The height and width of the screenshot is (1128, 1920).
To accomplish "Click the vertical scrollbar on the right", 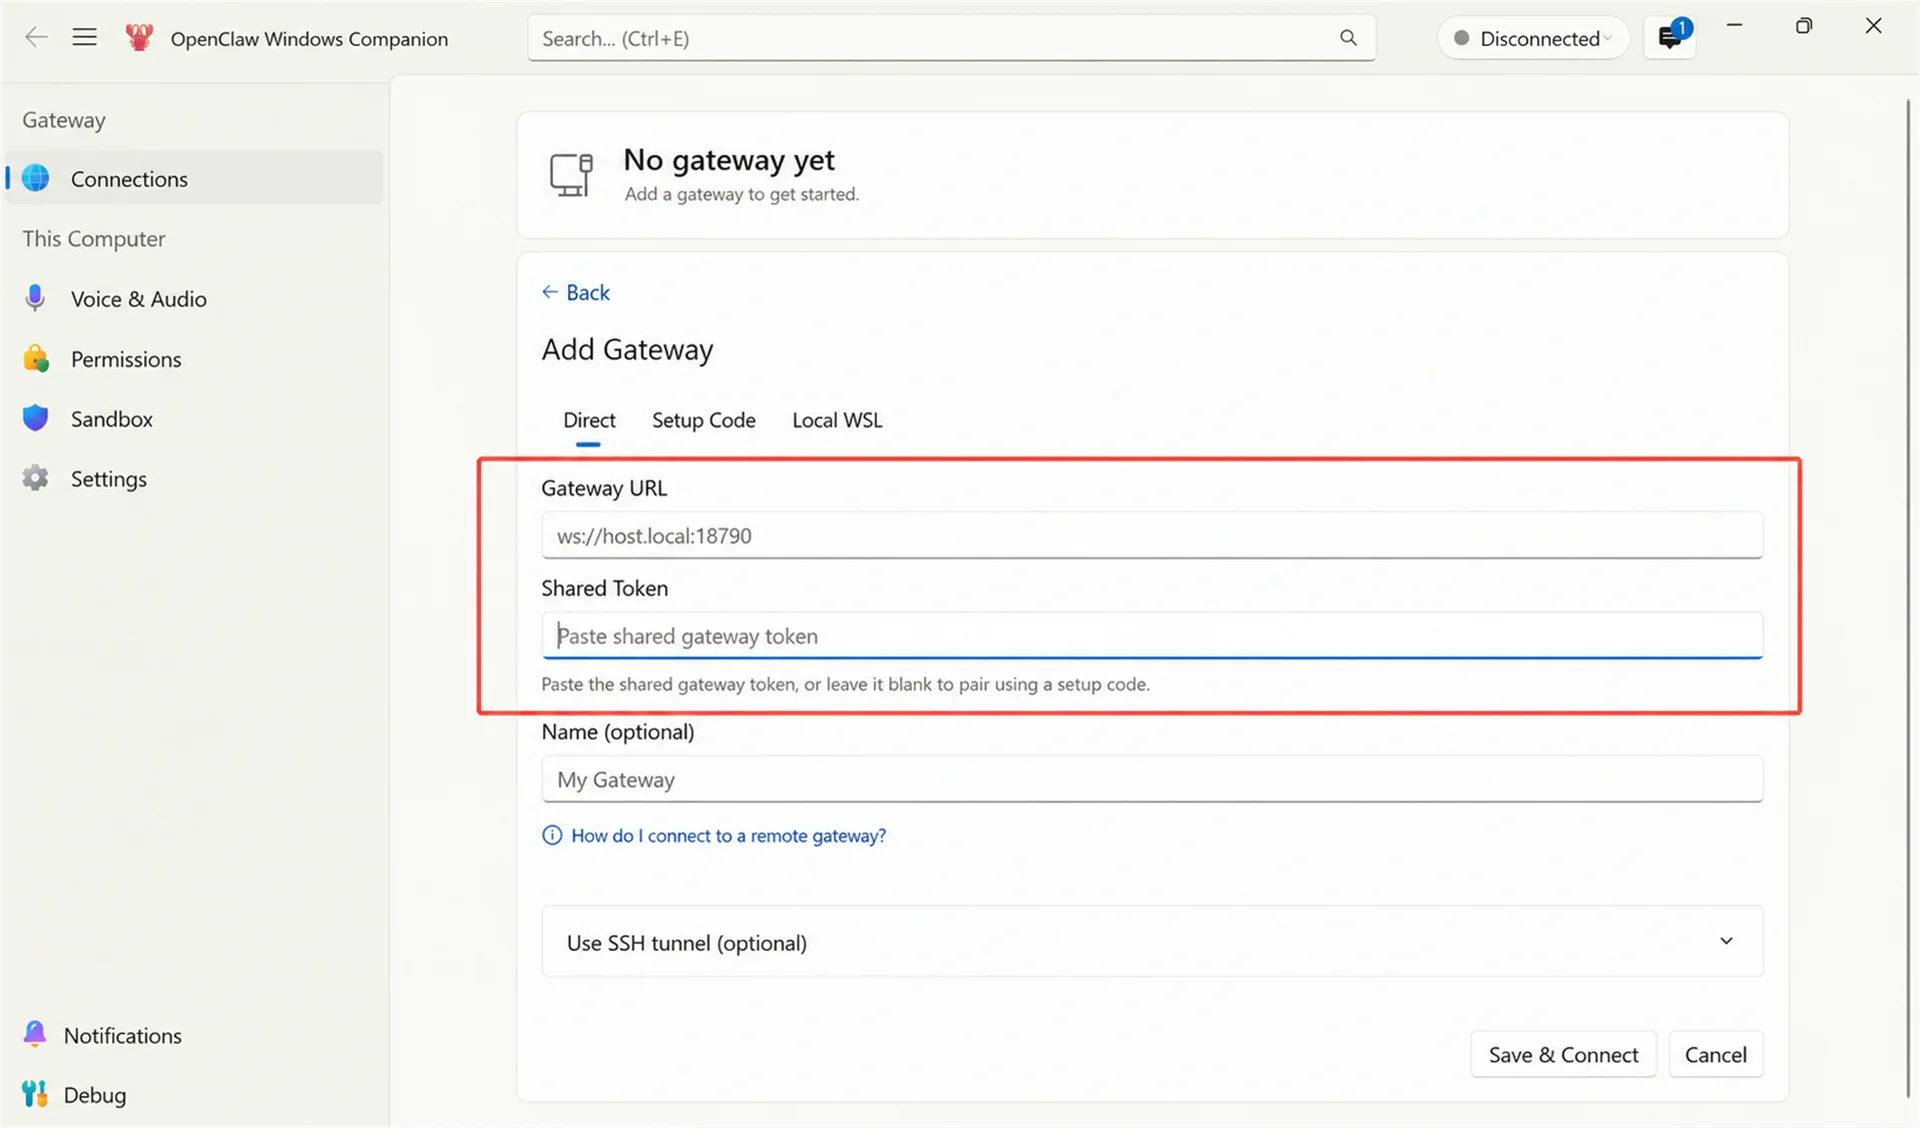I will click(1908, 597).
